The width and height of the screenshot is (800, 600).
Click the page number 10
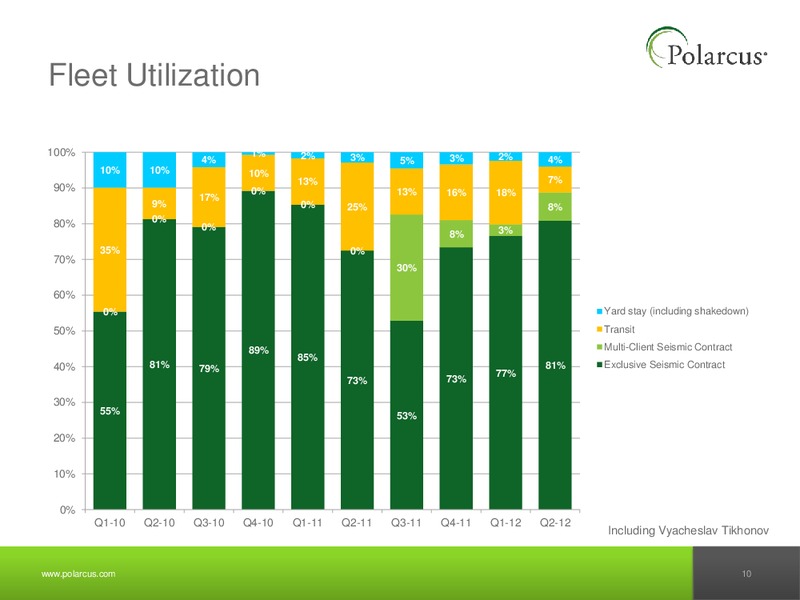(x=746, y=573)
